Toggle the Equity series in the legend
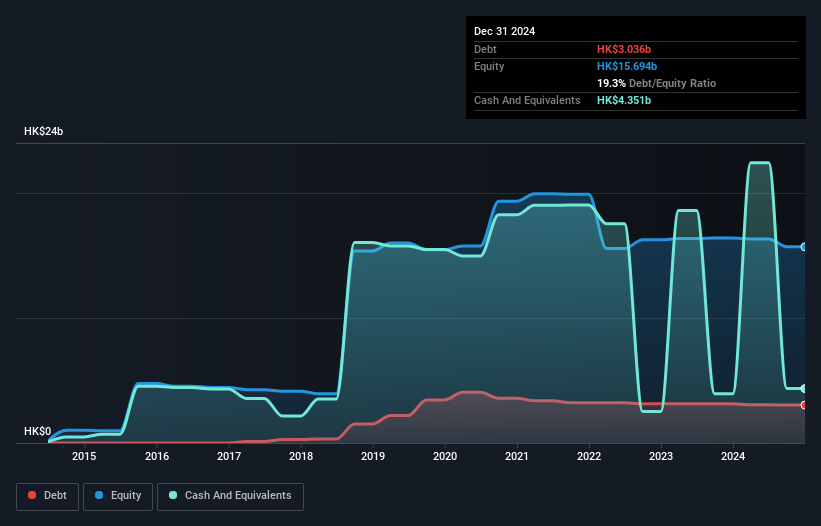 click(x=117, y=496)
